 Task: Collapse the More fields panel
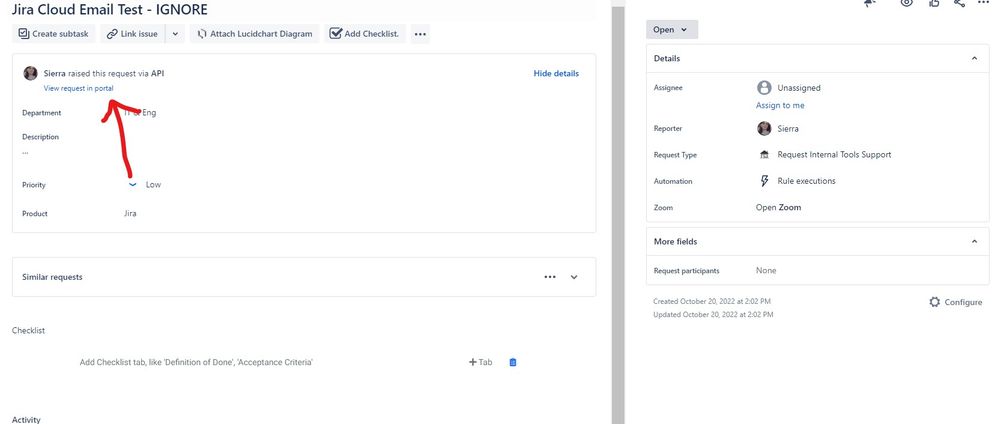tap(974, 242)
